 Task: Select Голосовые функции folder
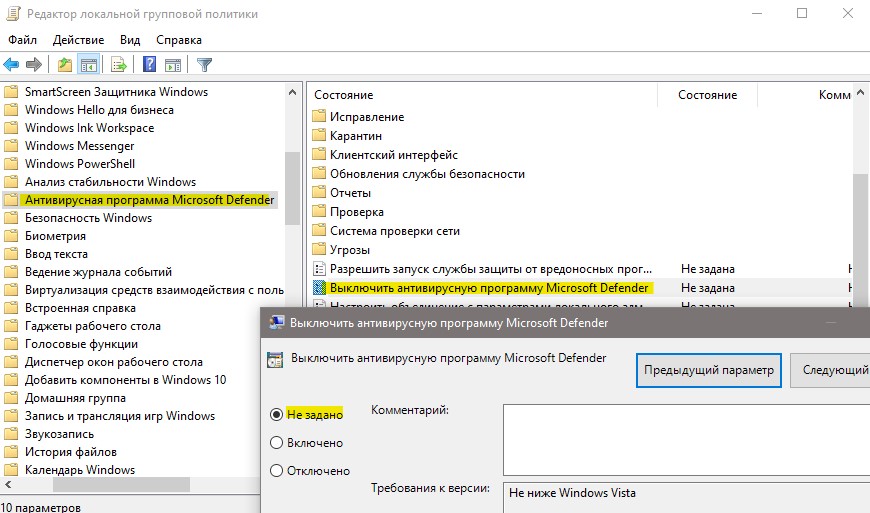(81, 344)
